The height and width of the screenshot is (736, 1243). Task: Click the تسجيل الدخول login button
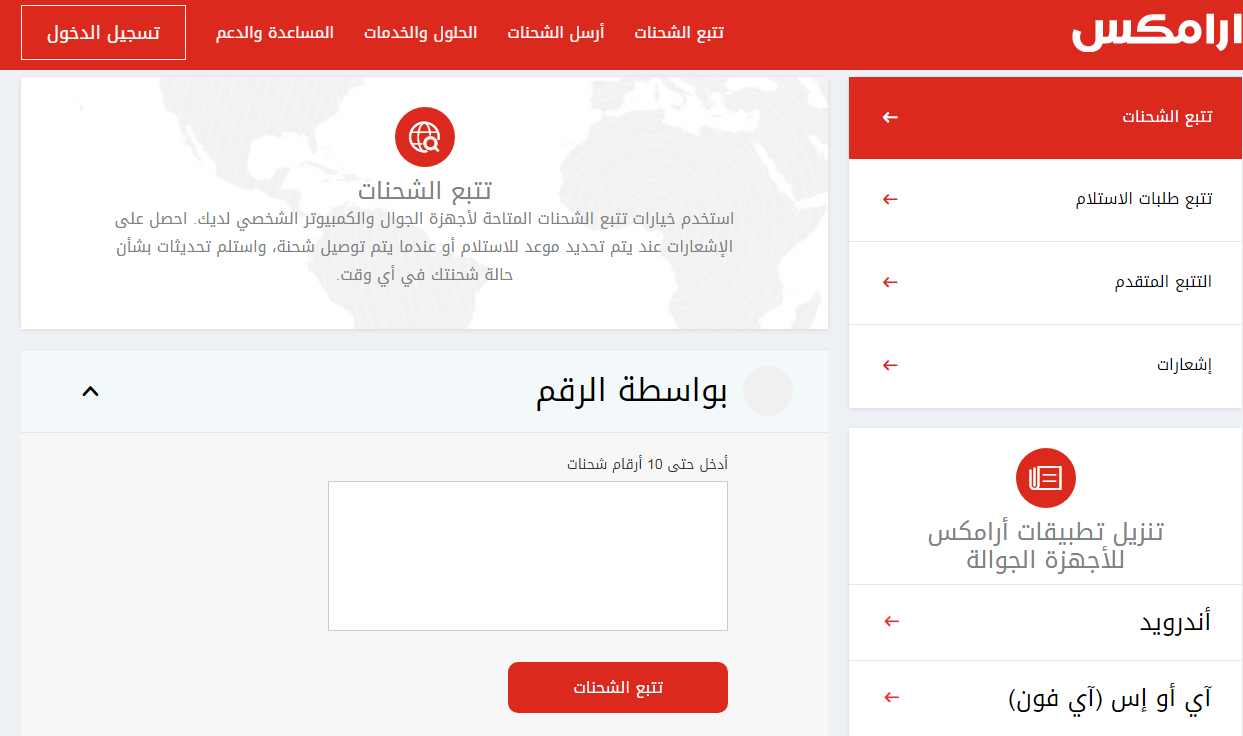(103, 33)
